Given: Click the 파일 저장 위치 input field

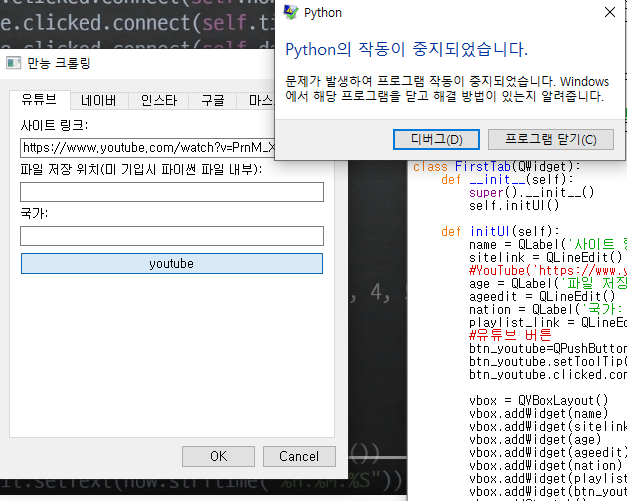Looking at the screenshot, I should [172, 192].
